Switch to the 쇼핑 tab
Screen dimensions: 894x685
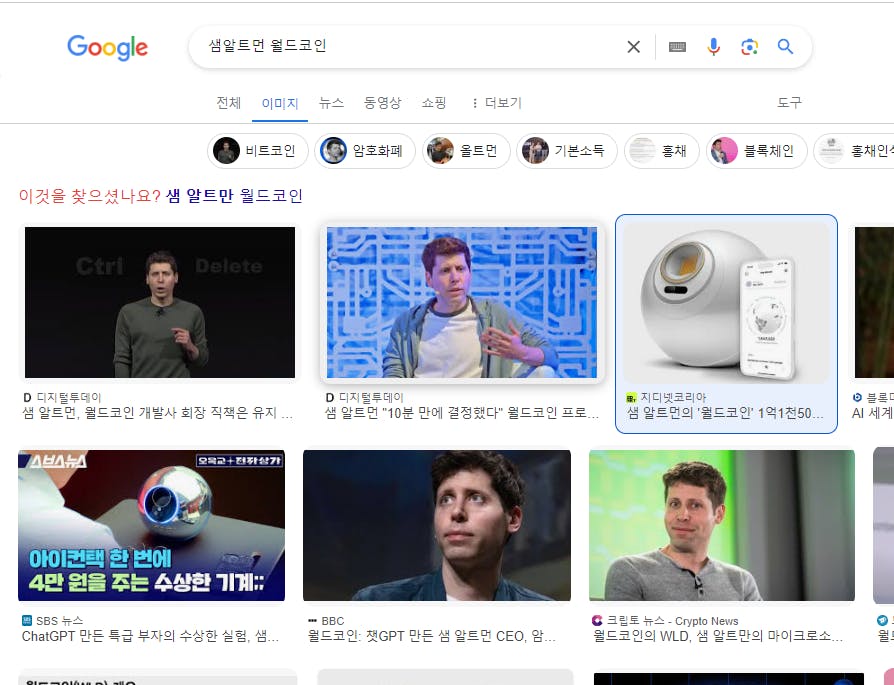click(434, 103)
